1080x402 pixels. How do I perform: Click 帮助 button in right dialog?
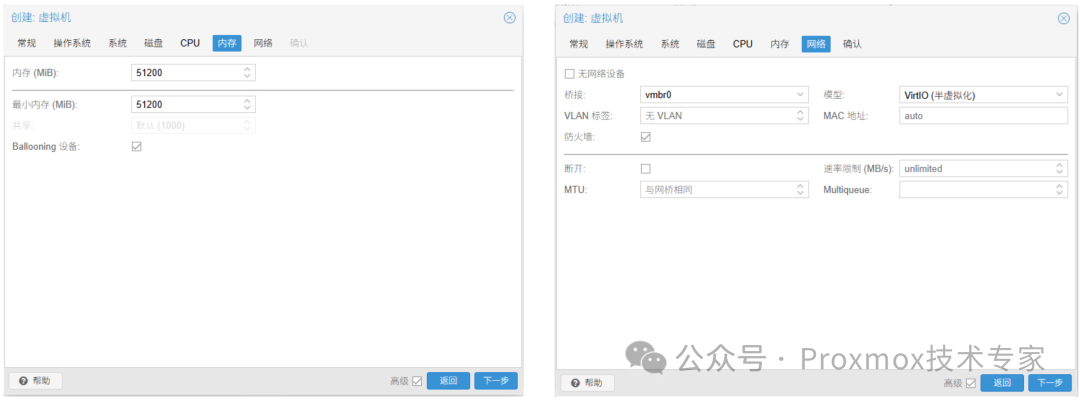click(x=588, y=383)
